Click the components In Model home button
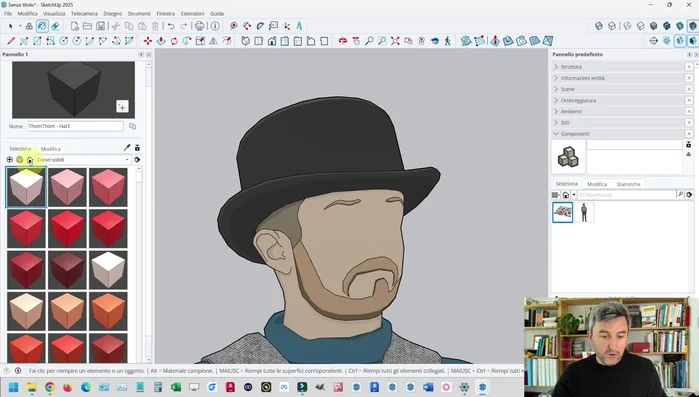 point(566,195)
